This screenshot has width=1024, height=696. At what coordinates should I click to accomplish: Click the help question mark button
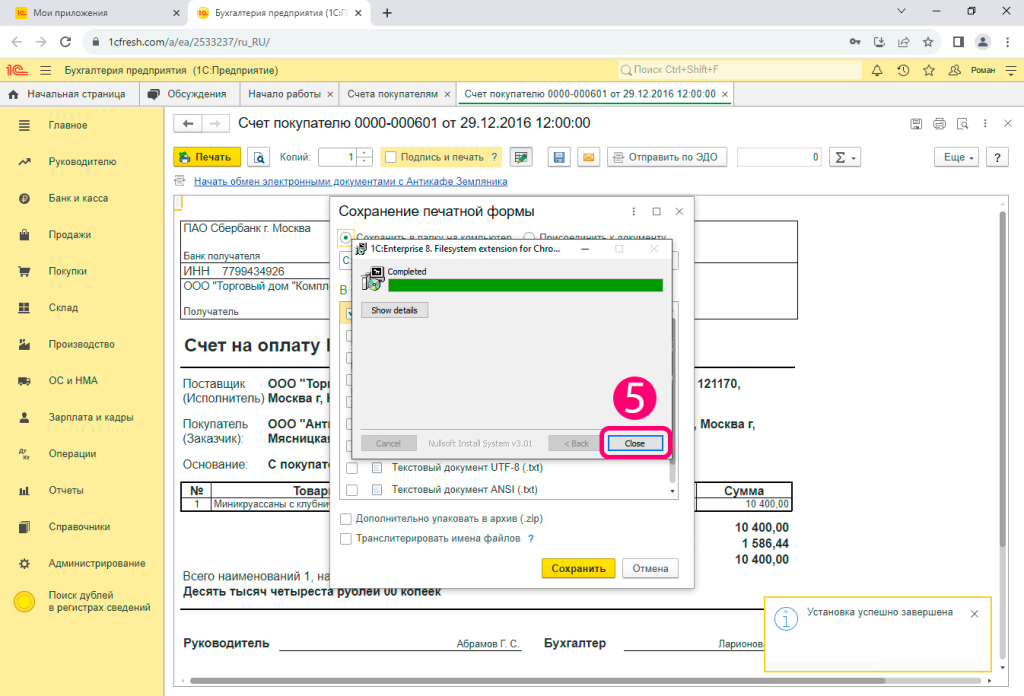(997, 157)
